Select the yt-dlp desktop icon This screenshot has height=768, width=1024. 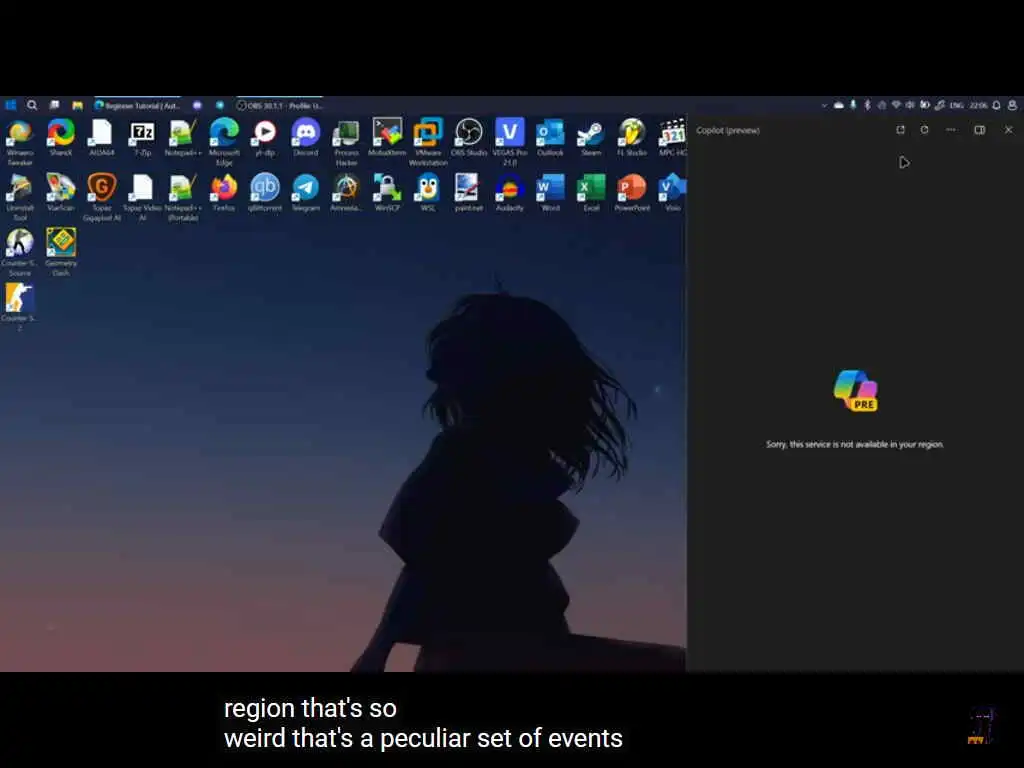click(264, 137)
